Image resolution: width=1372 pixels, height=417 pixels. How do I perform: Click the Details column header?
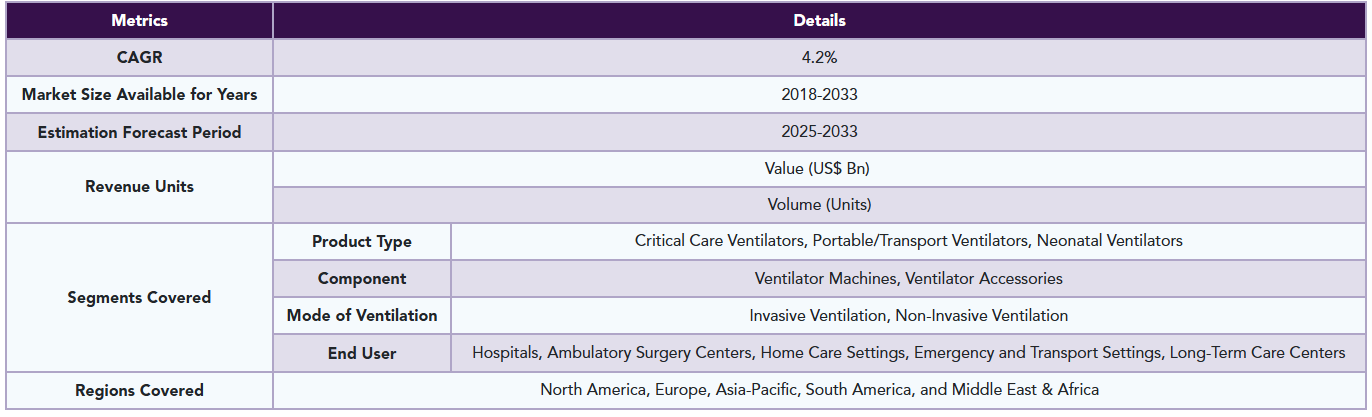point(819,20)
